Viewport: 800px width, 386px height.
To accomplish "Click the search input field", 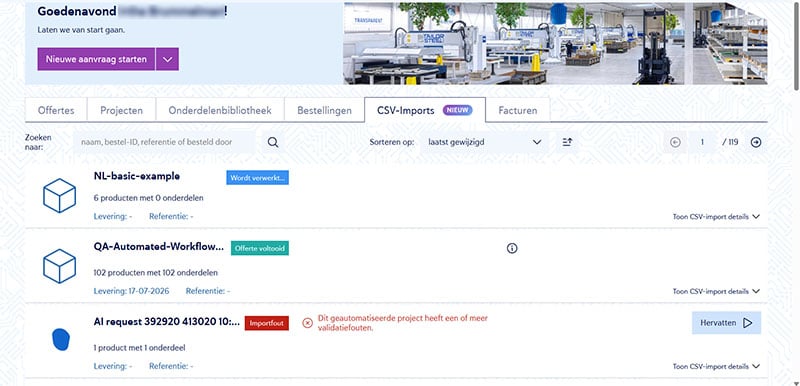I will click(164, 142).
